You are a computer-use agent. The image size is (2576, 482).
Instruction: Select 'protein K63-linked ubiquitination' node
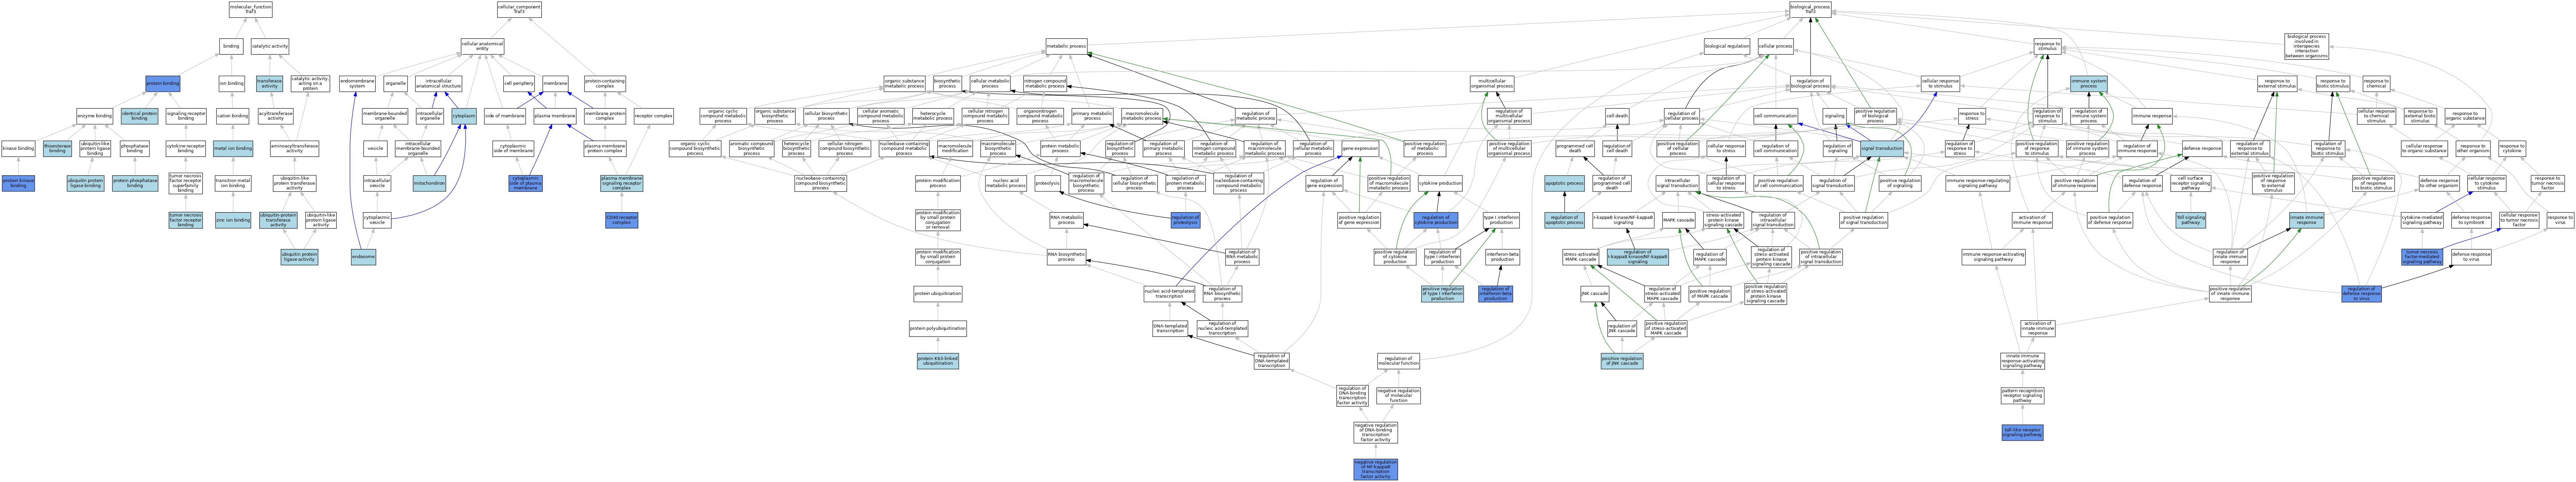[938, 361]
